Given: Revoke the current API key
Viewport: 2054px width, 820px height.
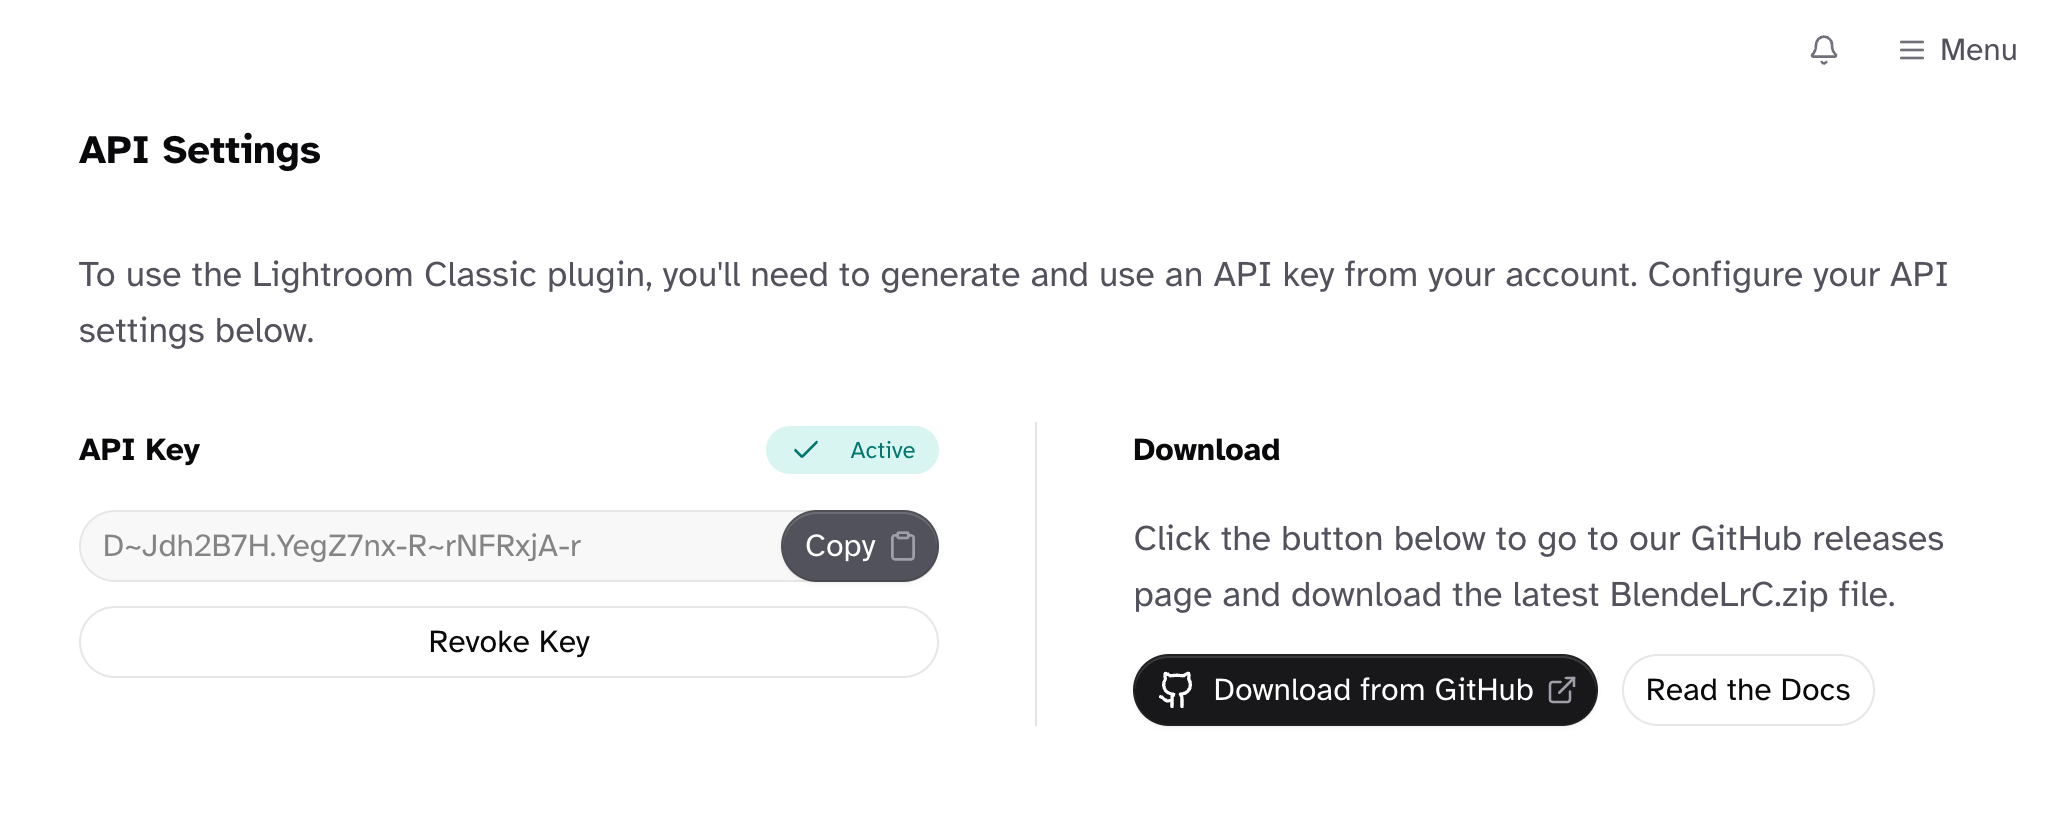Looking at the screenshot, I should pyautogui.click(x=508, y=641).
